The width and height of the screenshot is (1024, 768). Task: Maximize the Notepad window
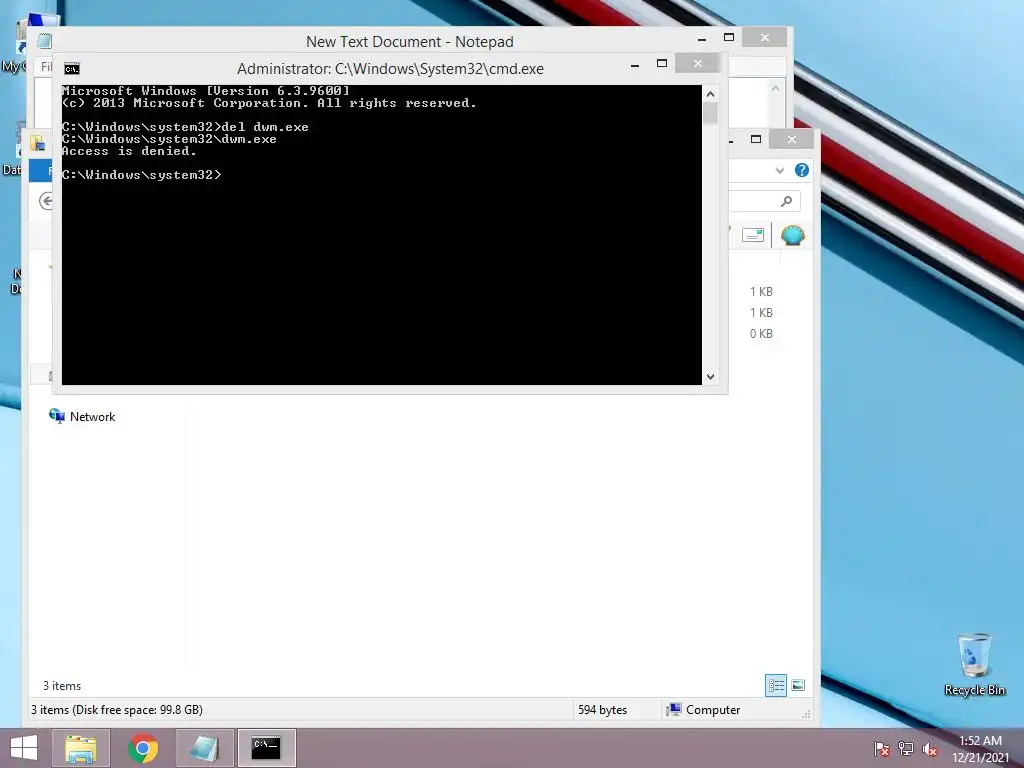coord(729,38)
